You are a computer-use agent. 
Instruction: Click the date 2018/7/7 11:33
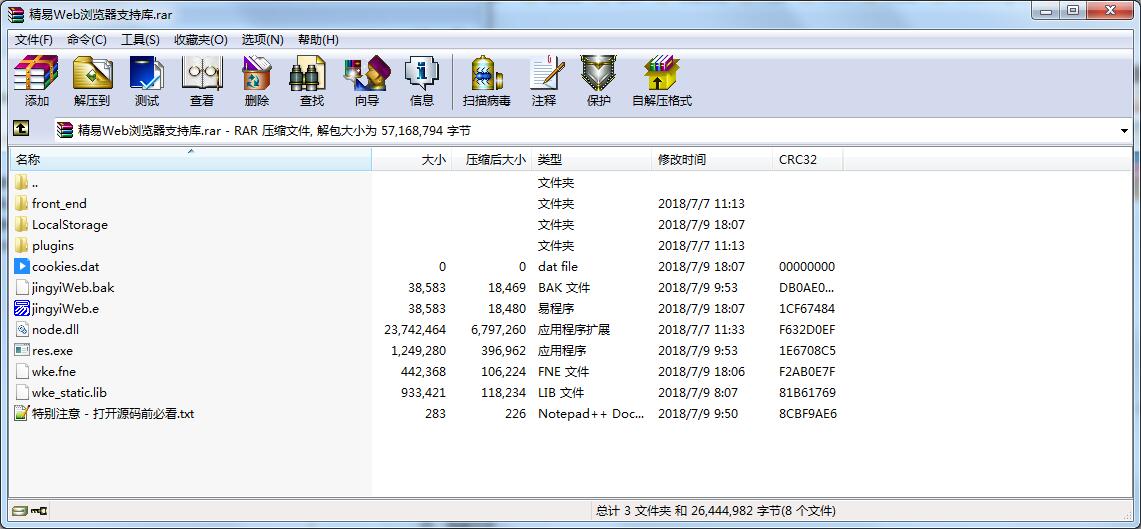tap(701, 330)
